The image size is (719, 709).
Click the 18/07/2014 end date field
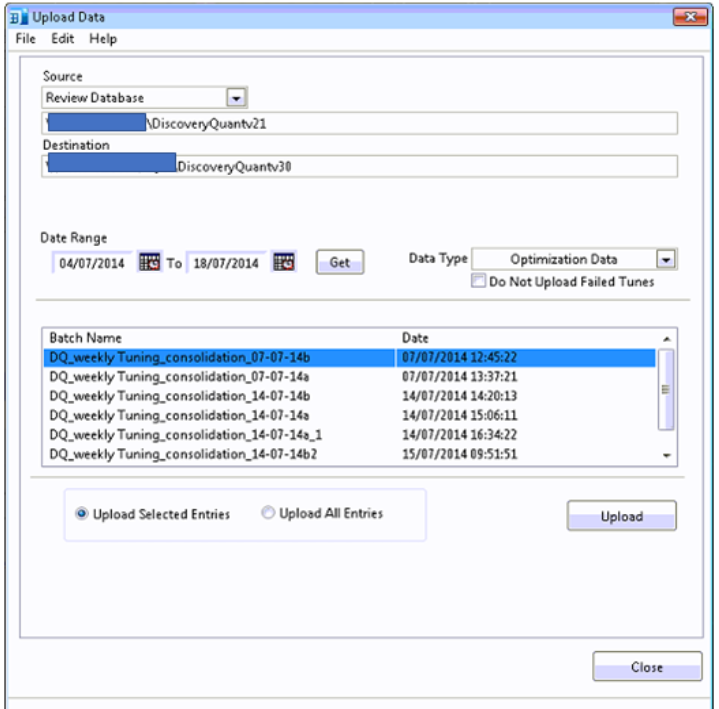click(226, 263)
